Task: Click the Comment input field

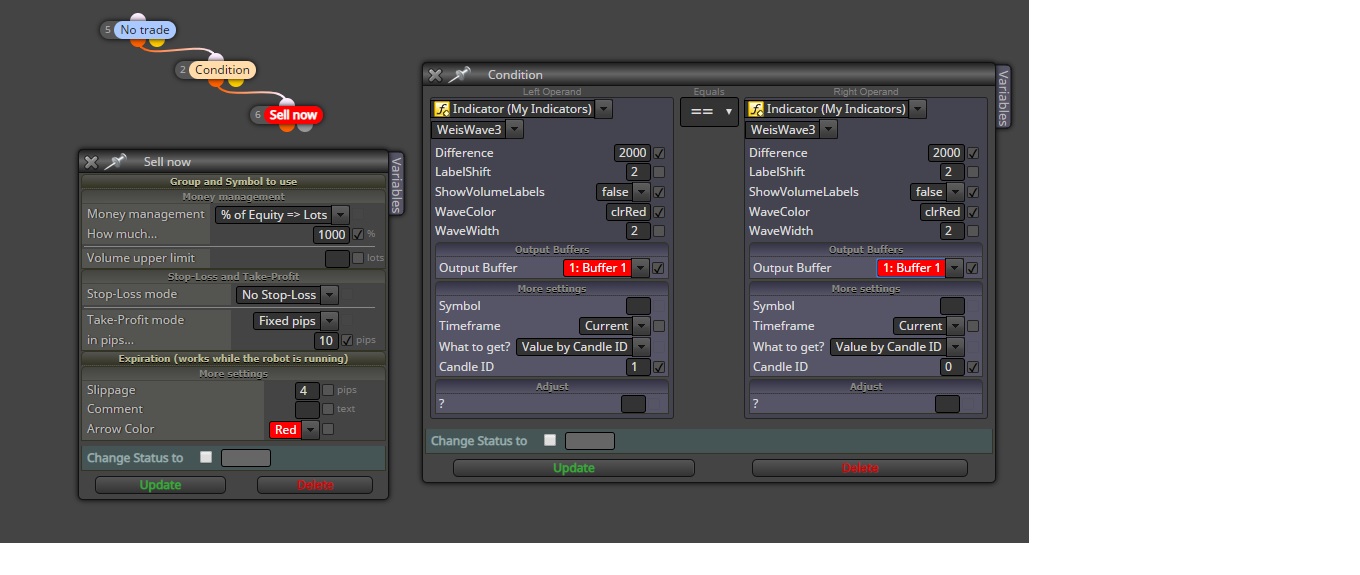Action: (307, 409)
